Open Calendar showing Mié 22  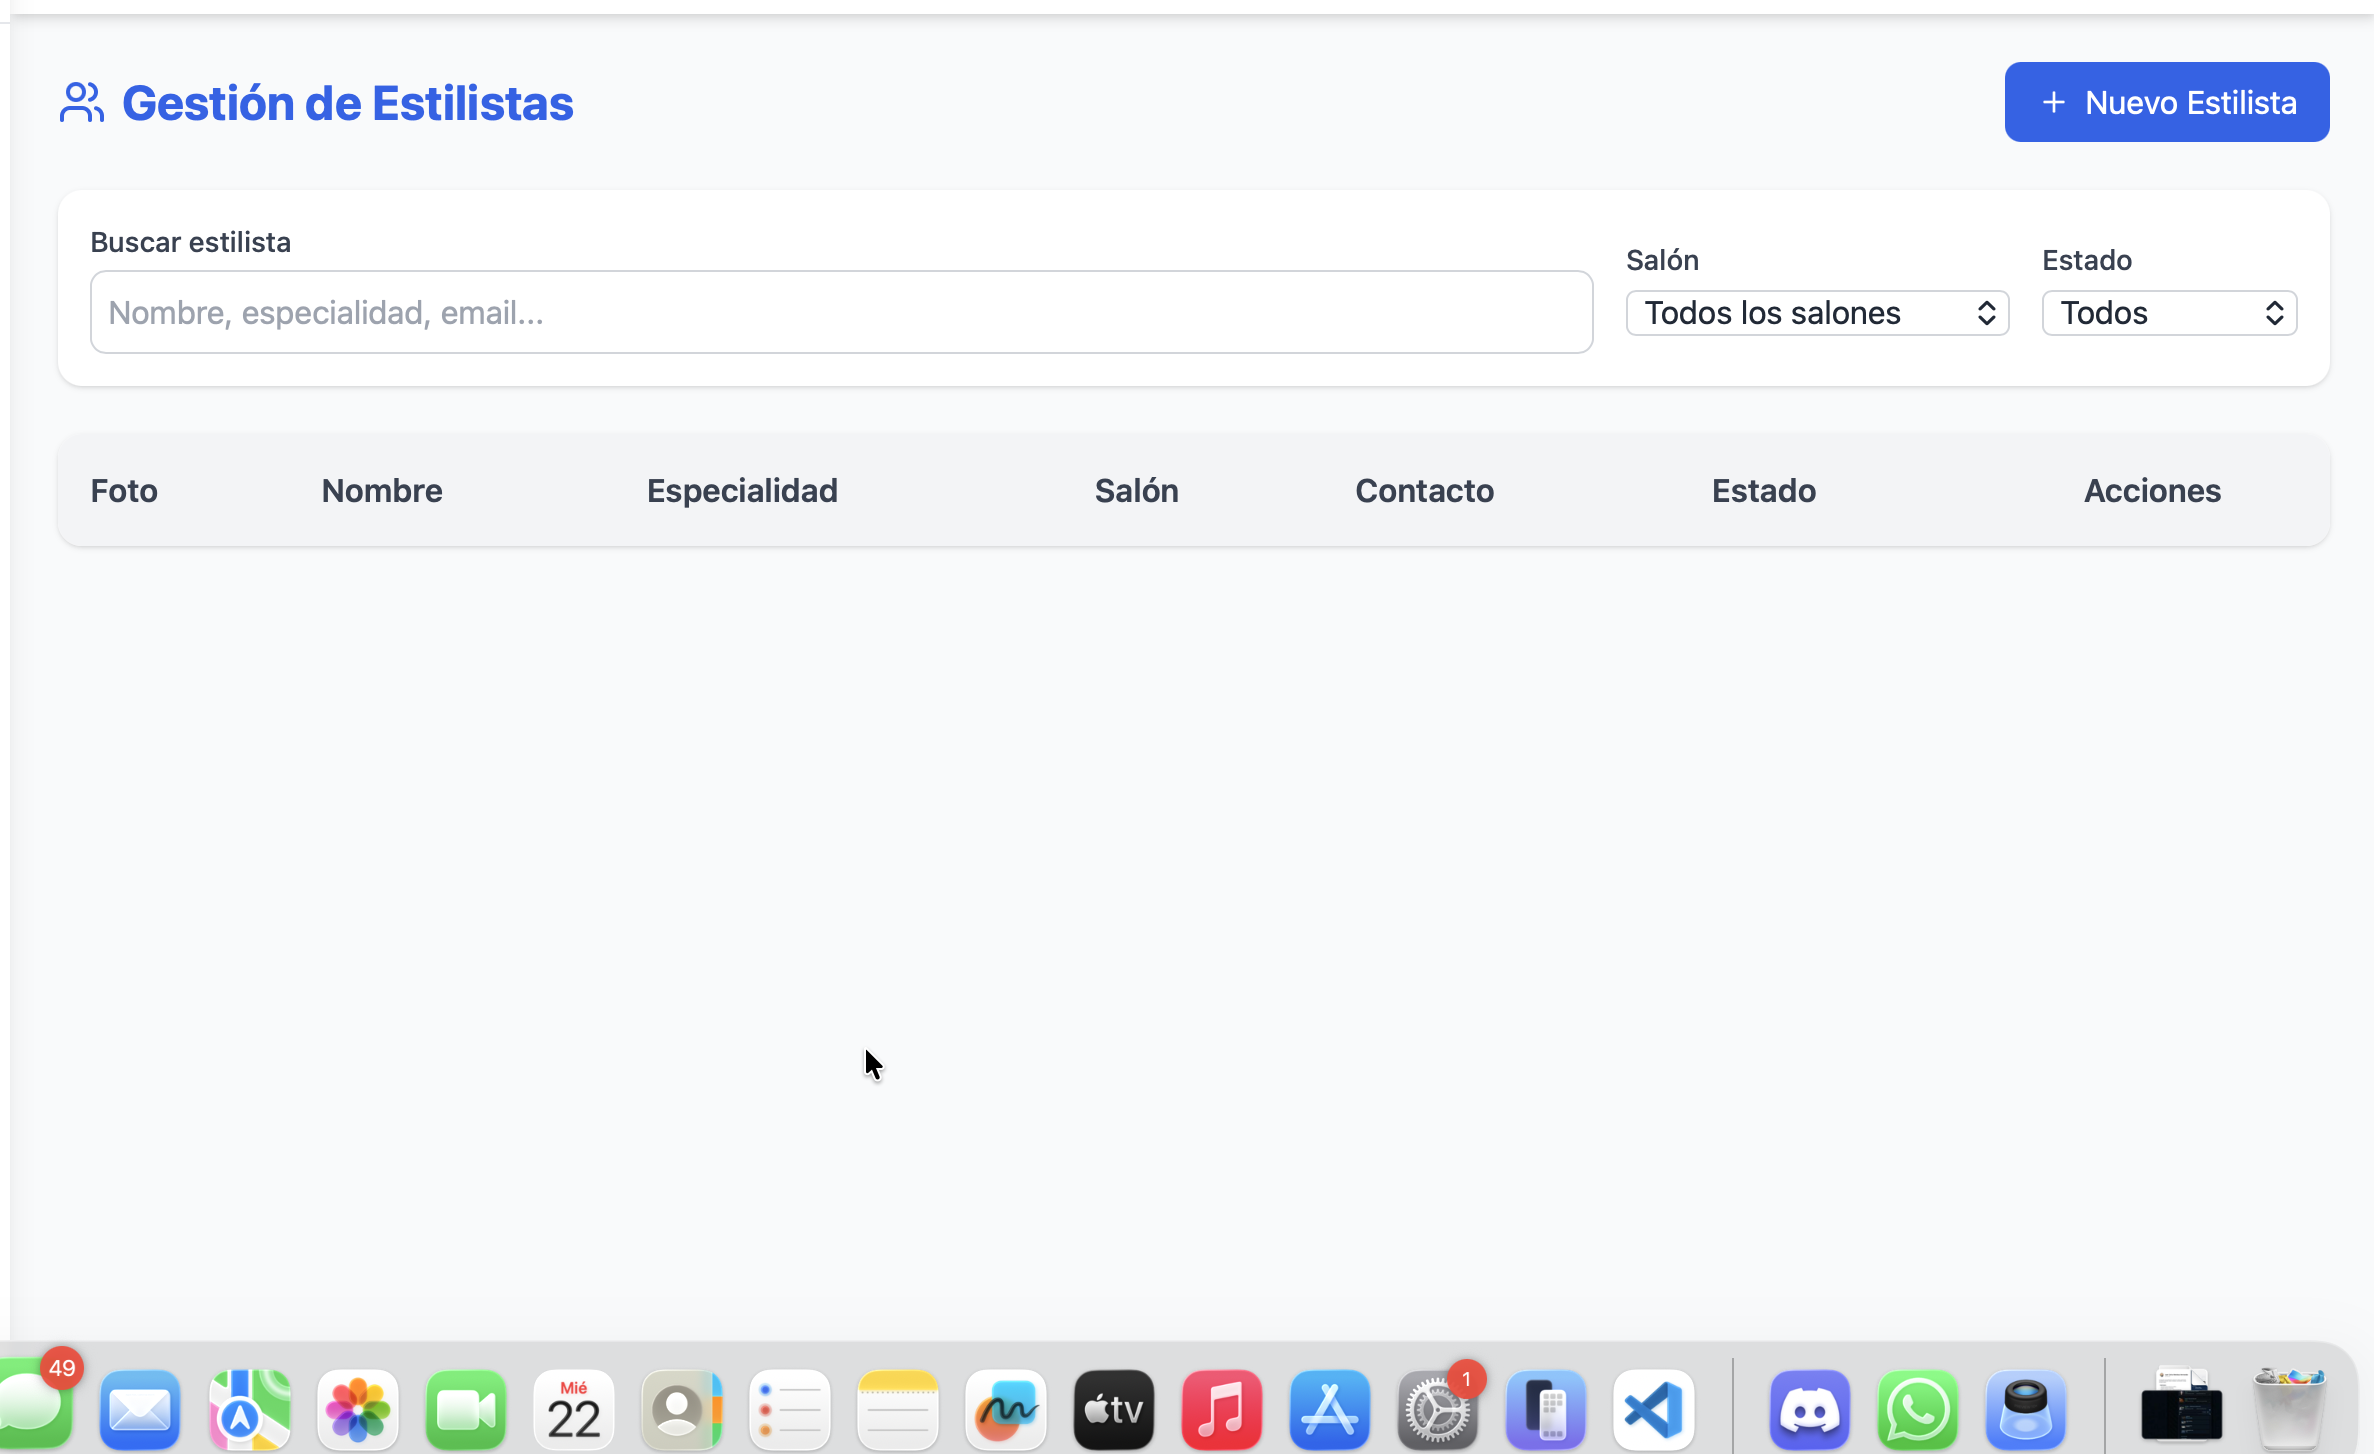(x=573, y=1410)
